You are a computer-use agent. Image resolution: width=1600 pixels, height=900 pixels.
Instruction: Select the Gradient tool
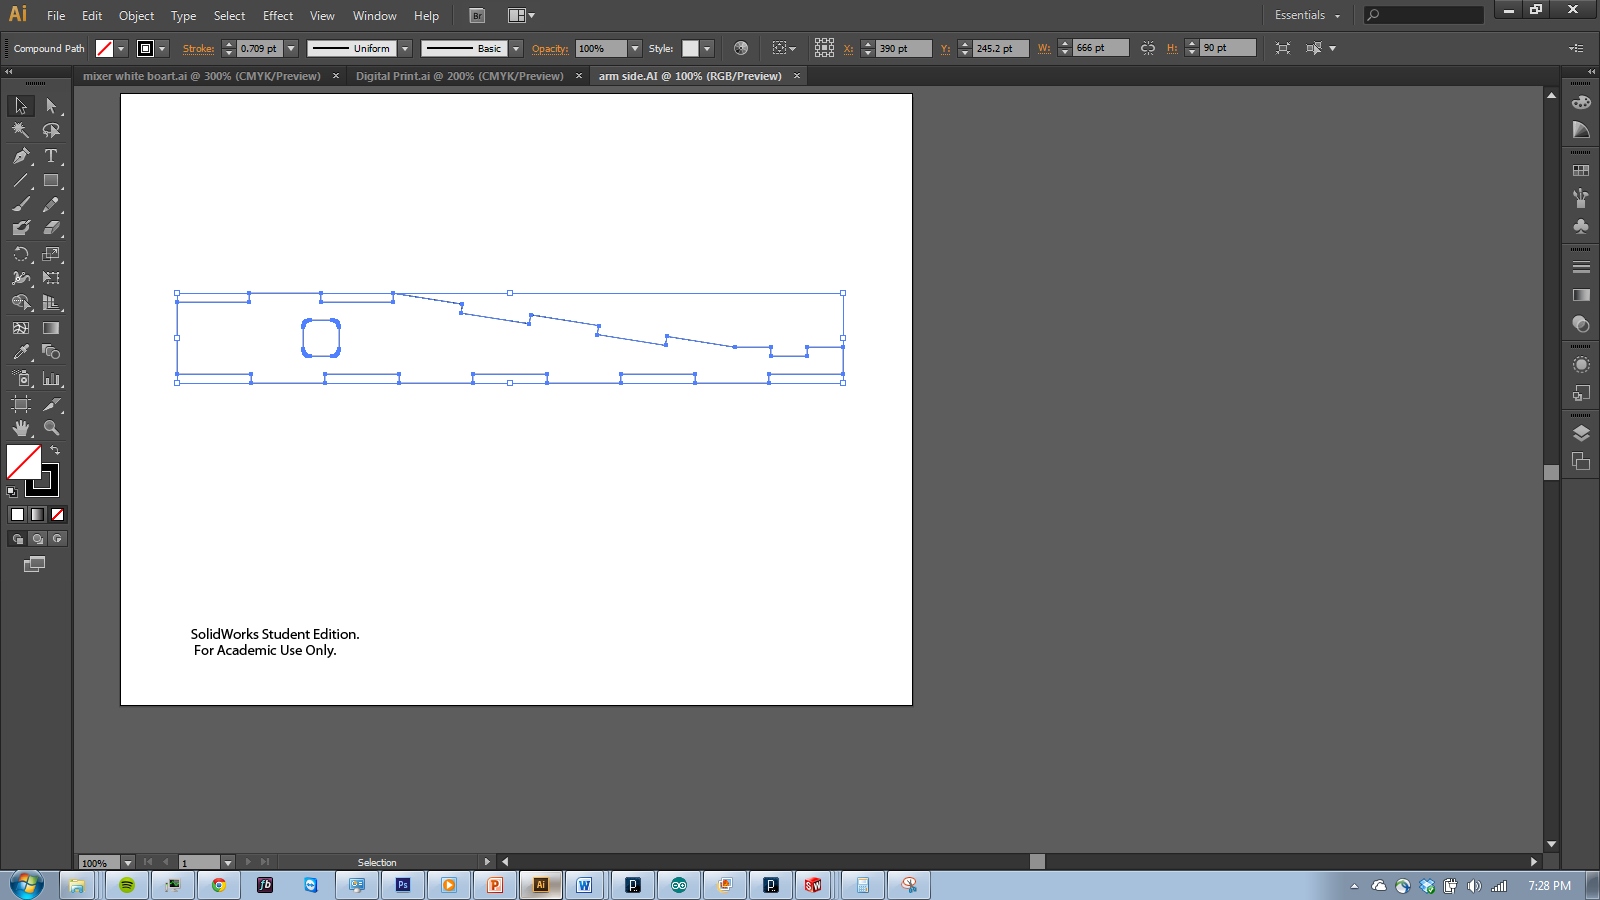click(51, 328)
